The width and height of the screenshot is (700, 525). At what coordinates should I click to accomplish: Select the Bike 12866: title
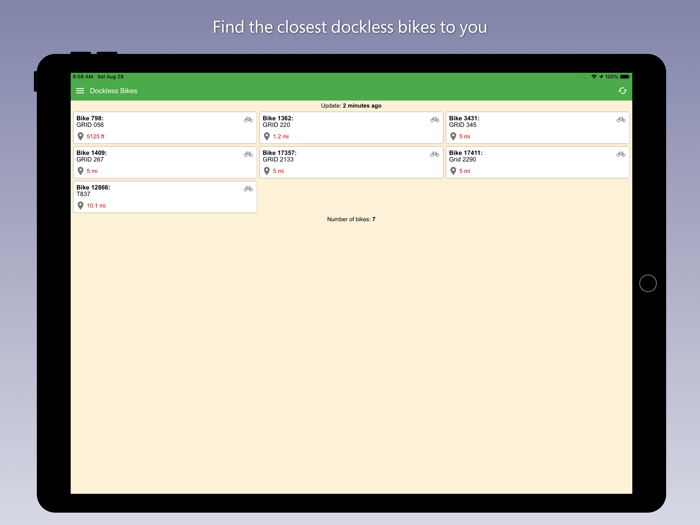(93, 188)
